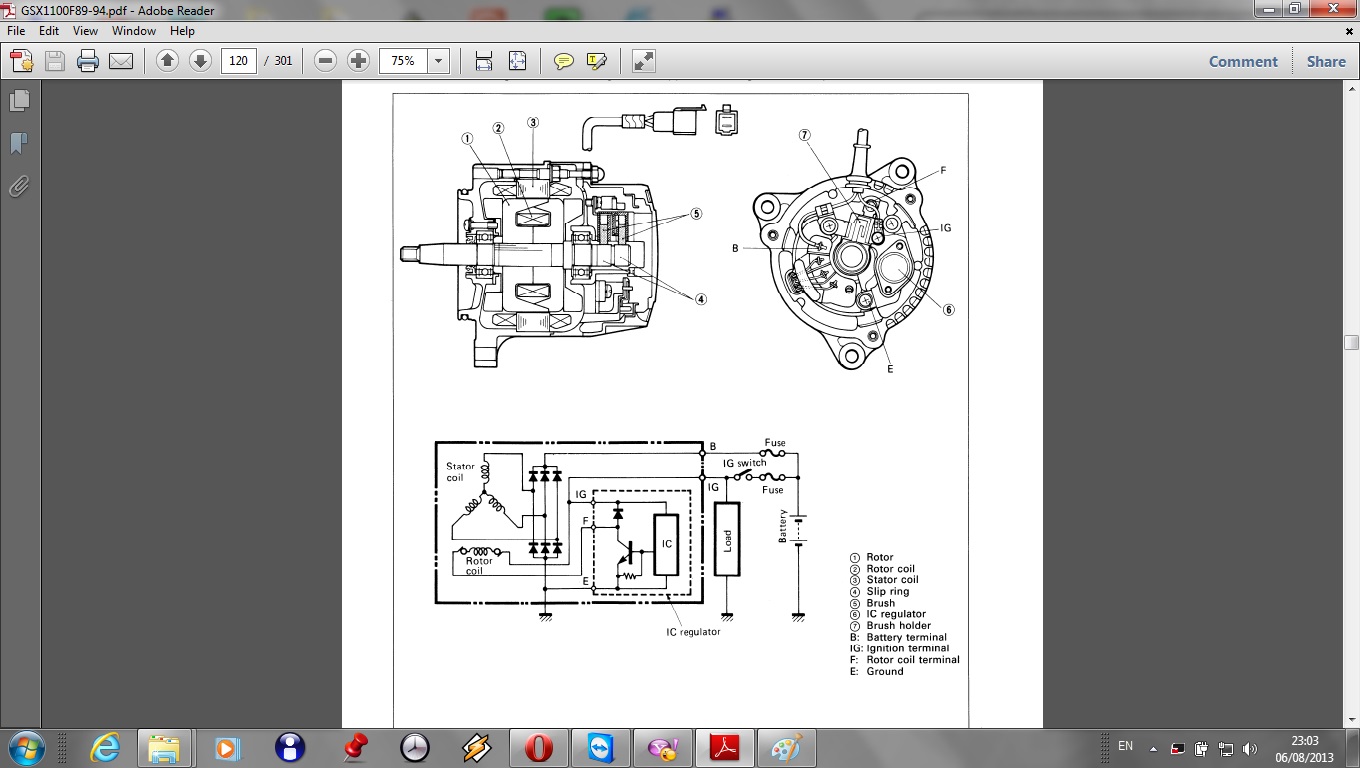Open the Help menu
This screenshot has height=768, width=1360.
point(182,31)
